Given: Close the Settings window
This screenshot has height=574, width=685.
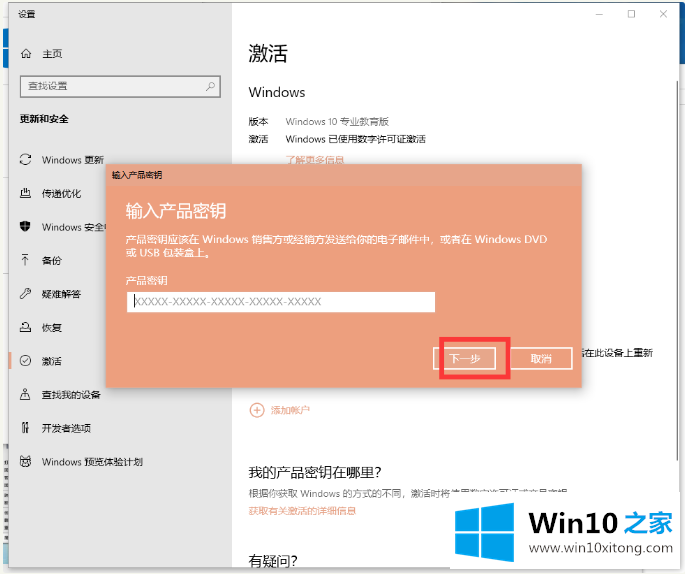Looking at the screenshot, I should (663, 14).
